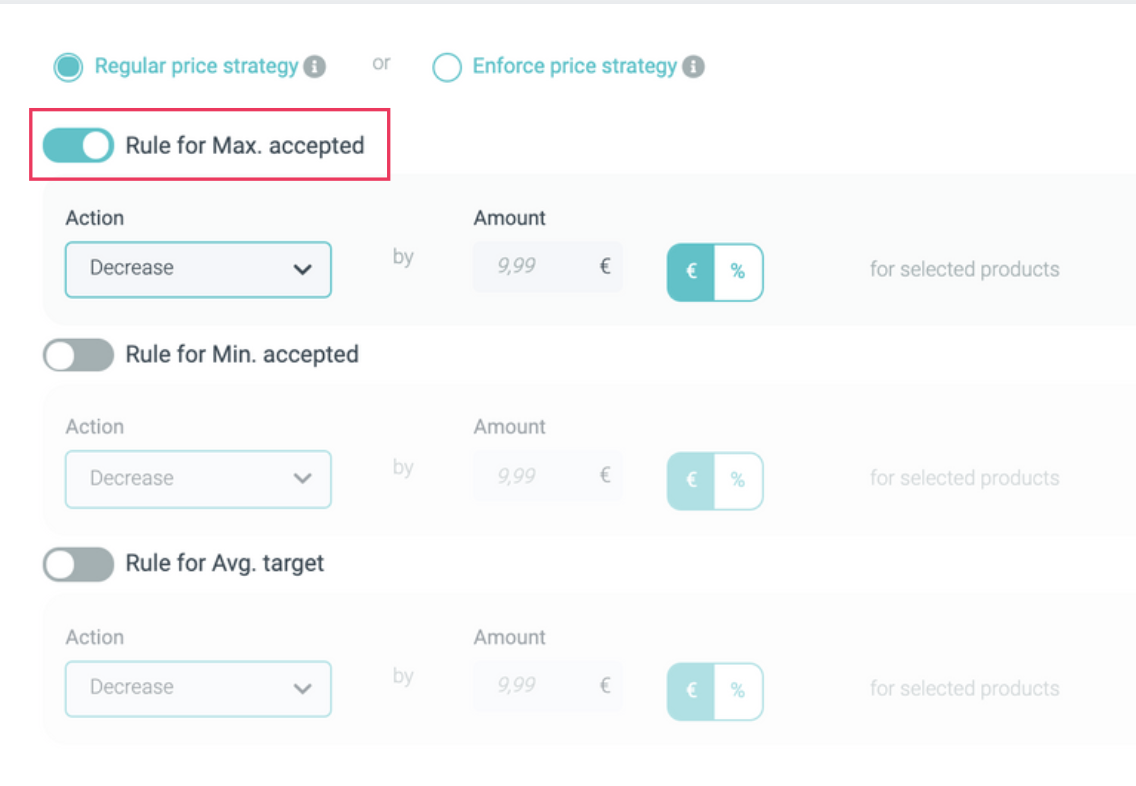This screenshot has width=1136, height=786.
Task: Open the Max. accepted Action dropdown
Action: click(x=198, y=269)
